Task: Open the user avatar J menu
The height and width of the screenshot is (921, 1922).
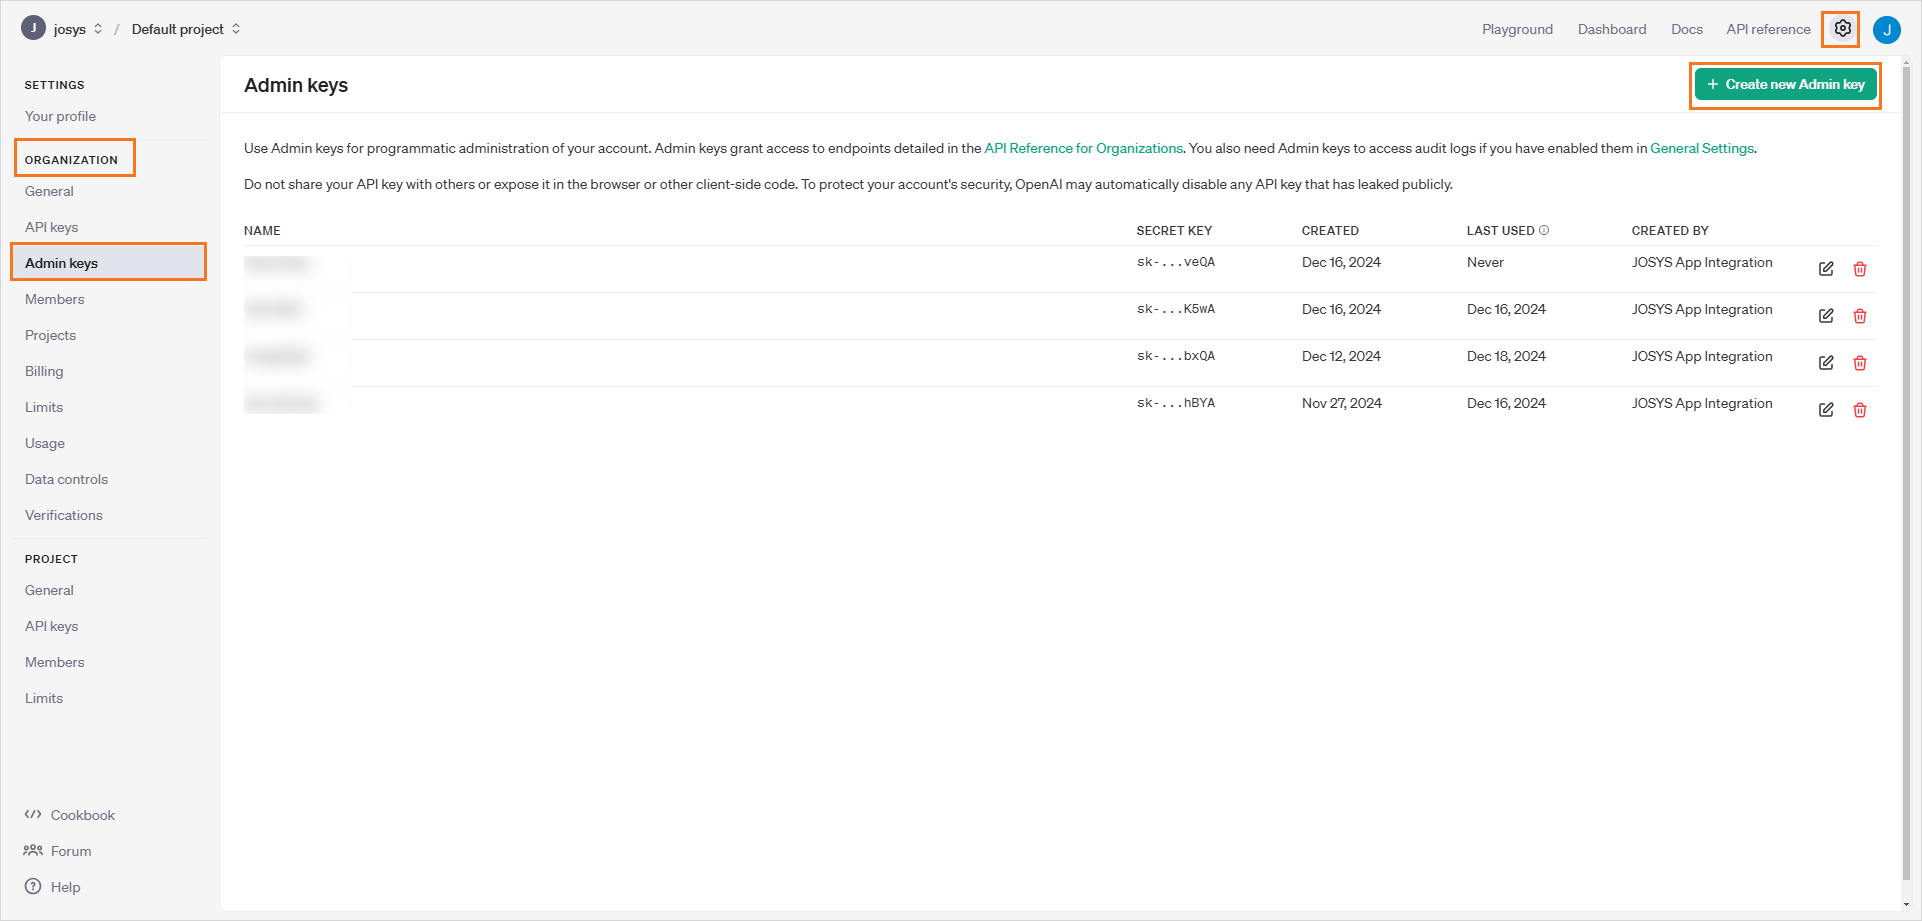Action: click(1886, 30)
